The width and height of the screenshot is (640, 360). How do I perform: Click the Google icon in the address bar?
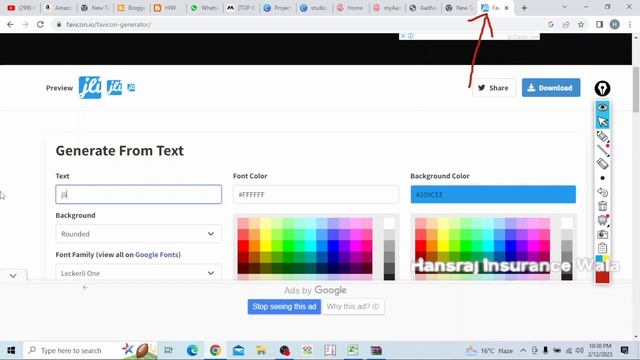coord(551,24)
